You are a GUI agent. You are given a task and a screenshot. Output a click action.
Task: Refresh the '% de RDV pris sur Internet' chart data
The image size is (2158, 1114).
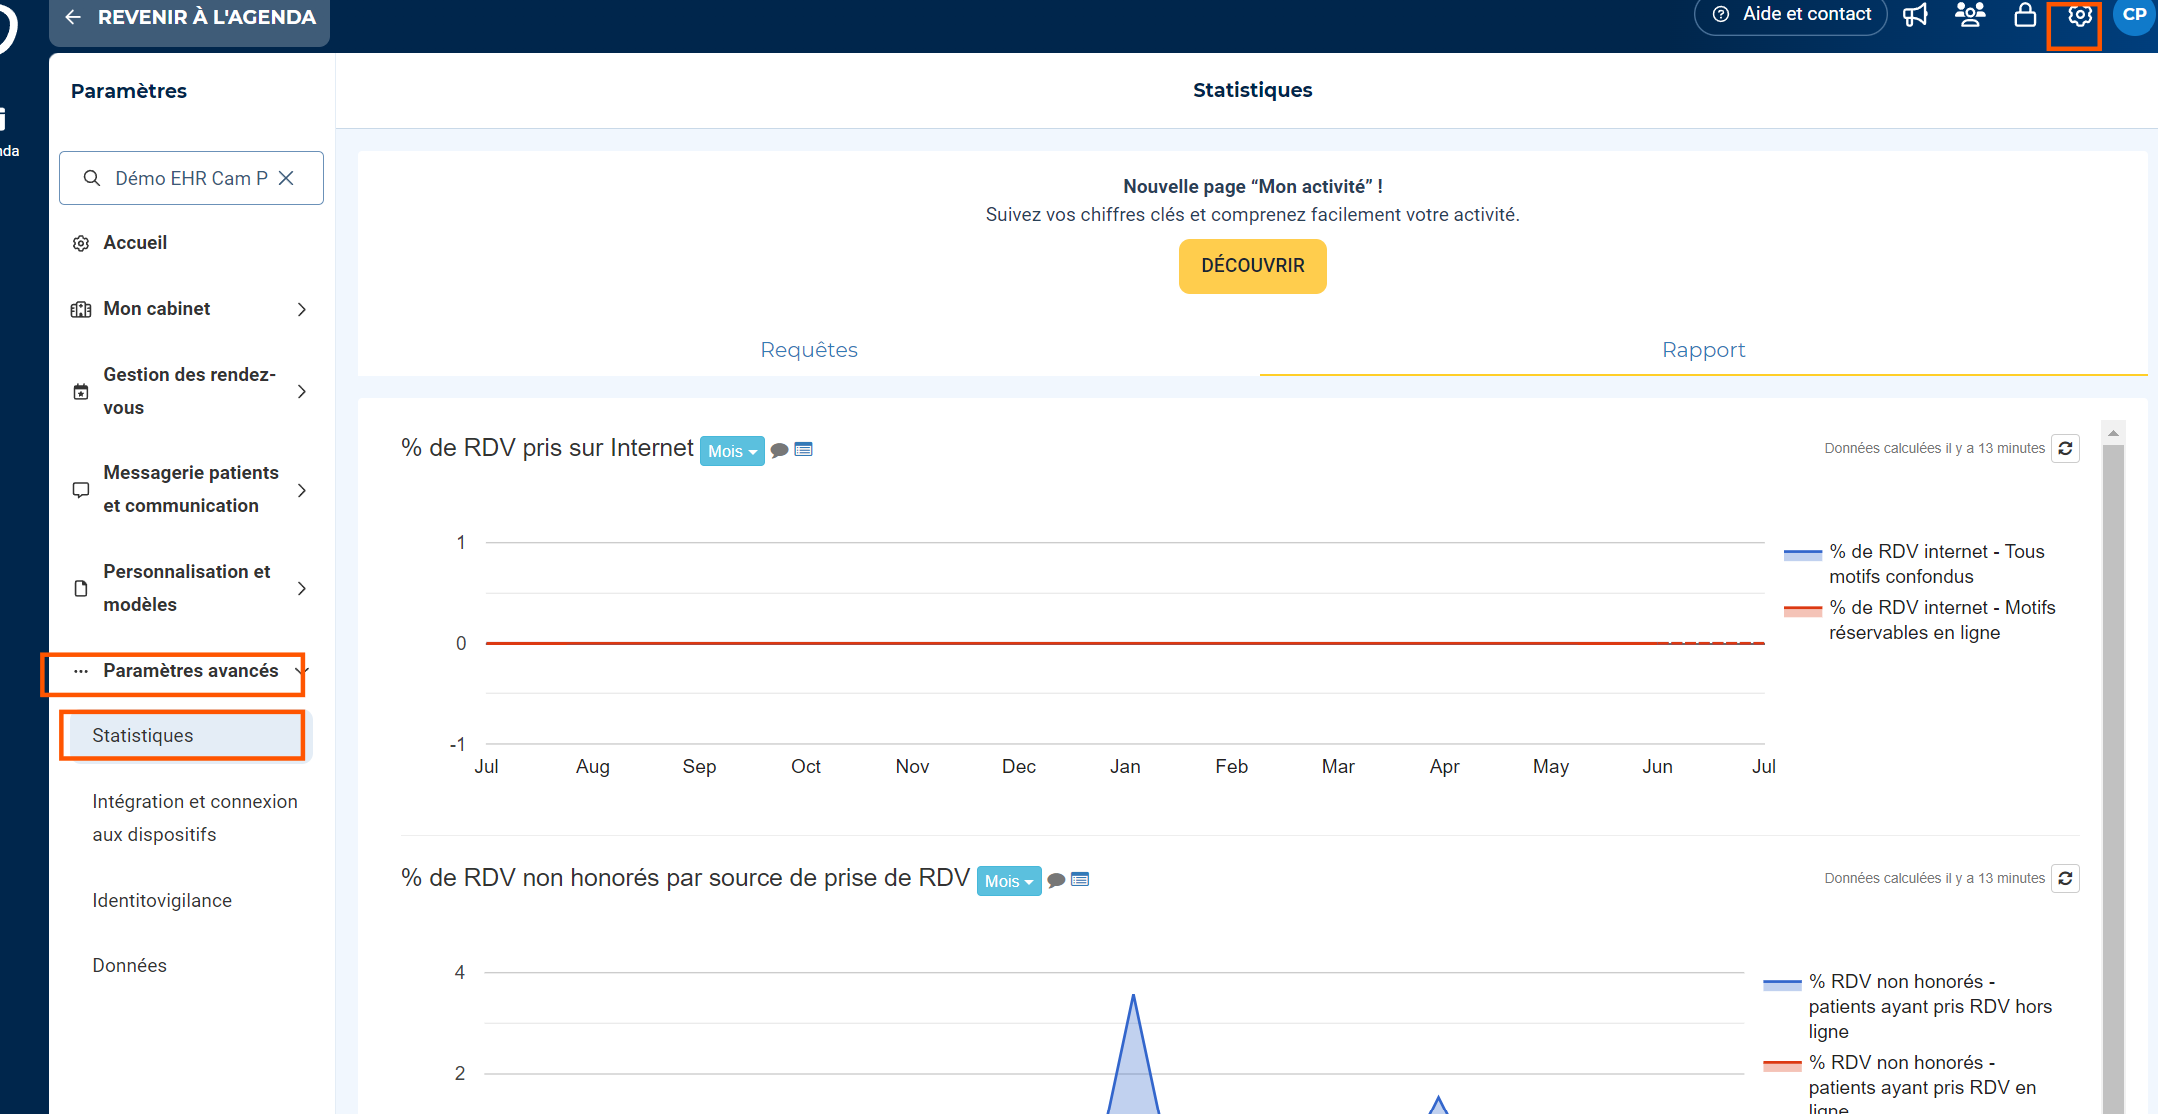click(2065, 448)
